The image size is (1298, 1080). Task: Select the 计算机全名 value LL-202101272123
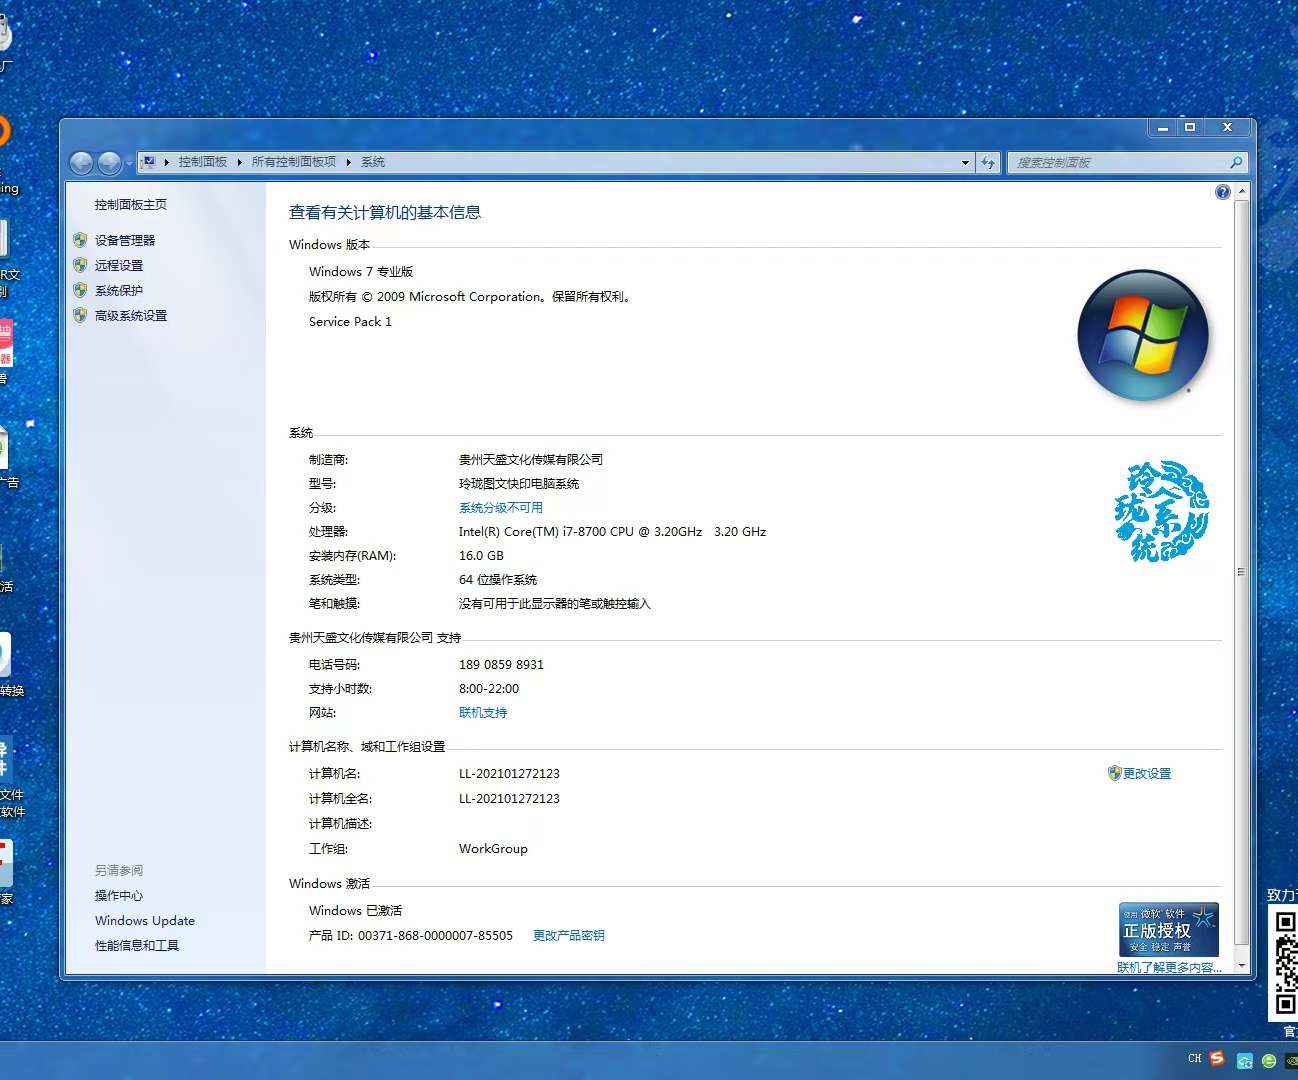[x=509, y=799]
